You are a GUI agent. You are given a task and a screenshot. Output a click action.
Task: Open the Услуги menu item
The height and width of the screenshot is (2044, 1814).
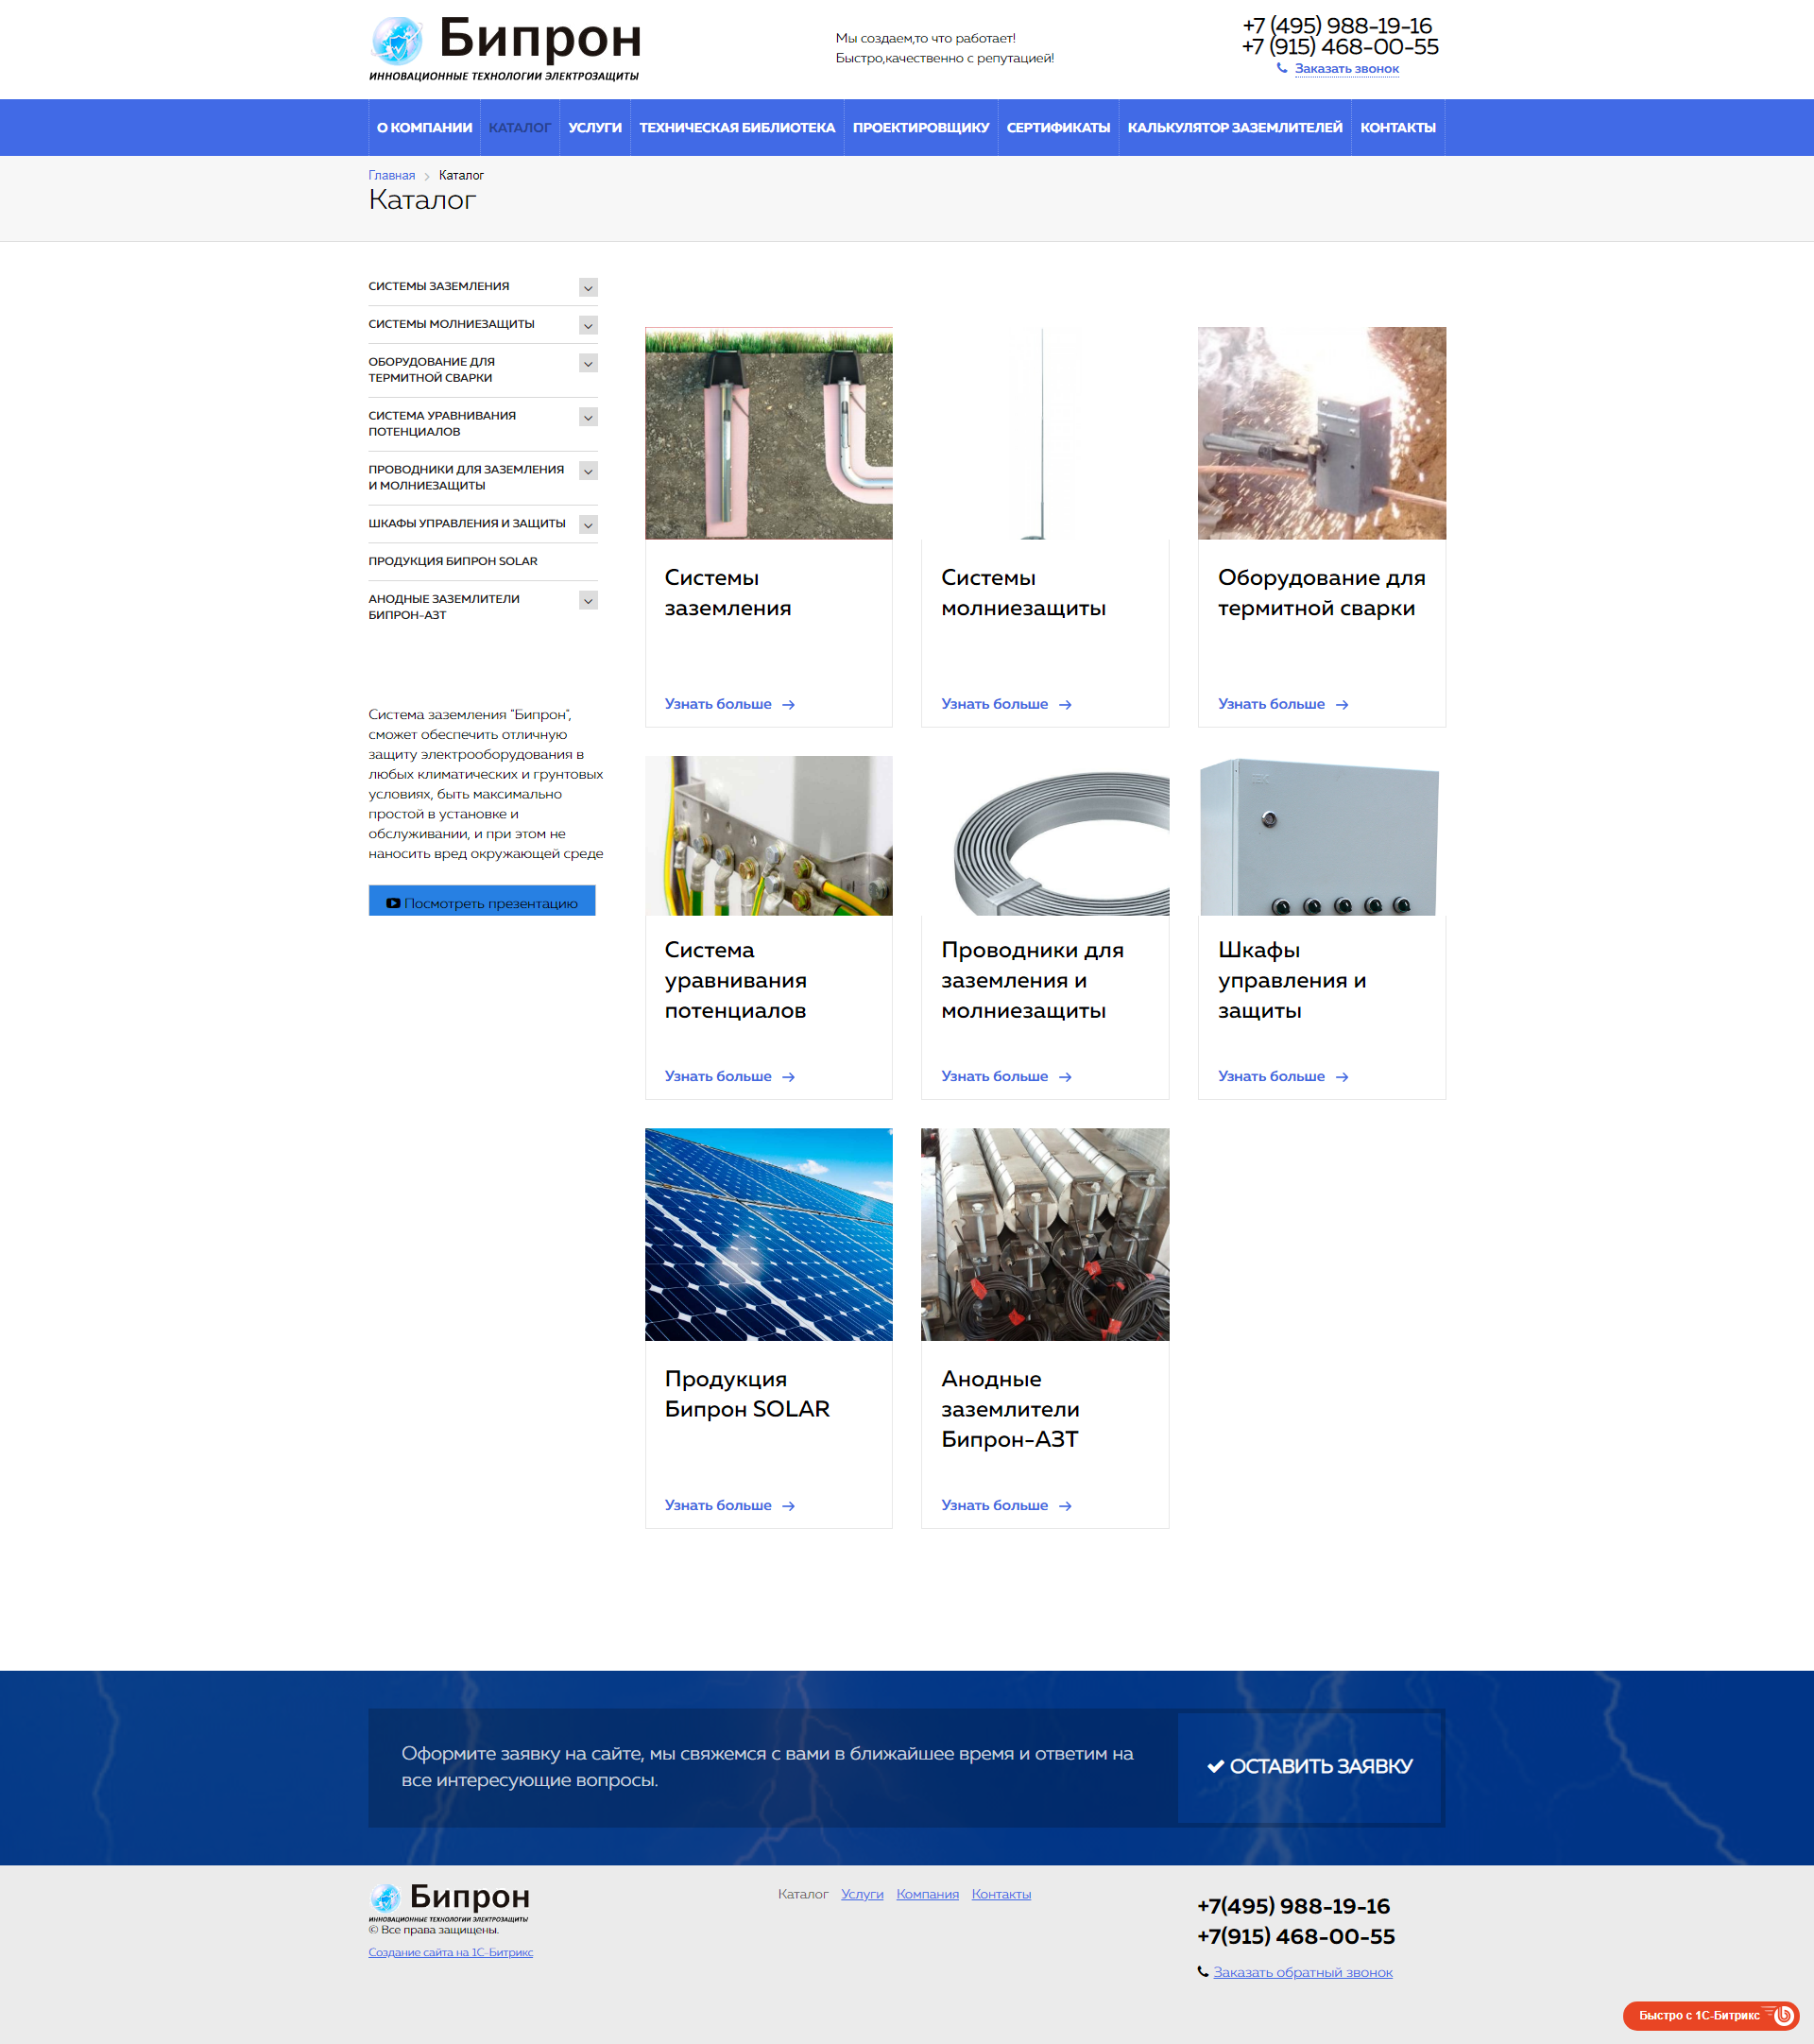tap(595, 128)
